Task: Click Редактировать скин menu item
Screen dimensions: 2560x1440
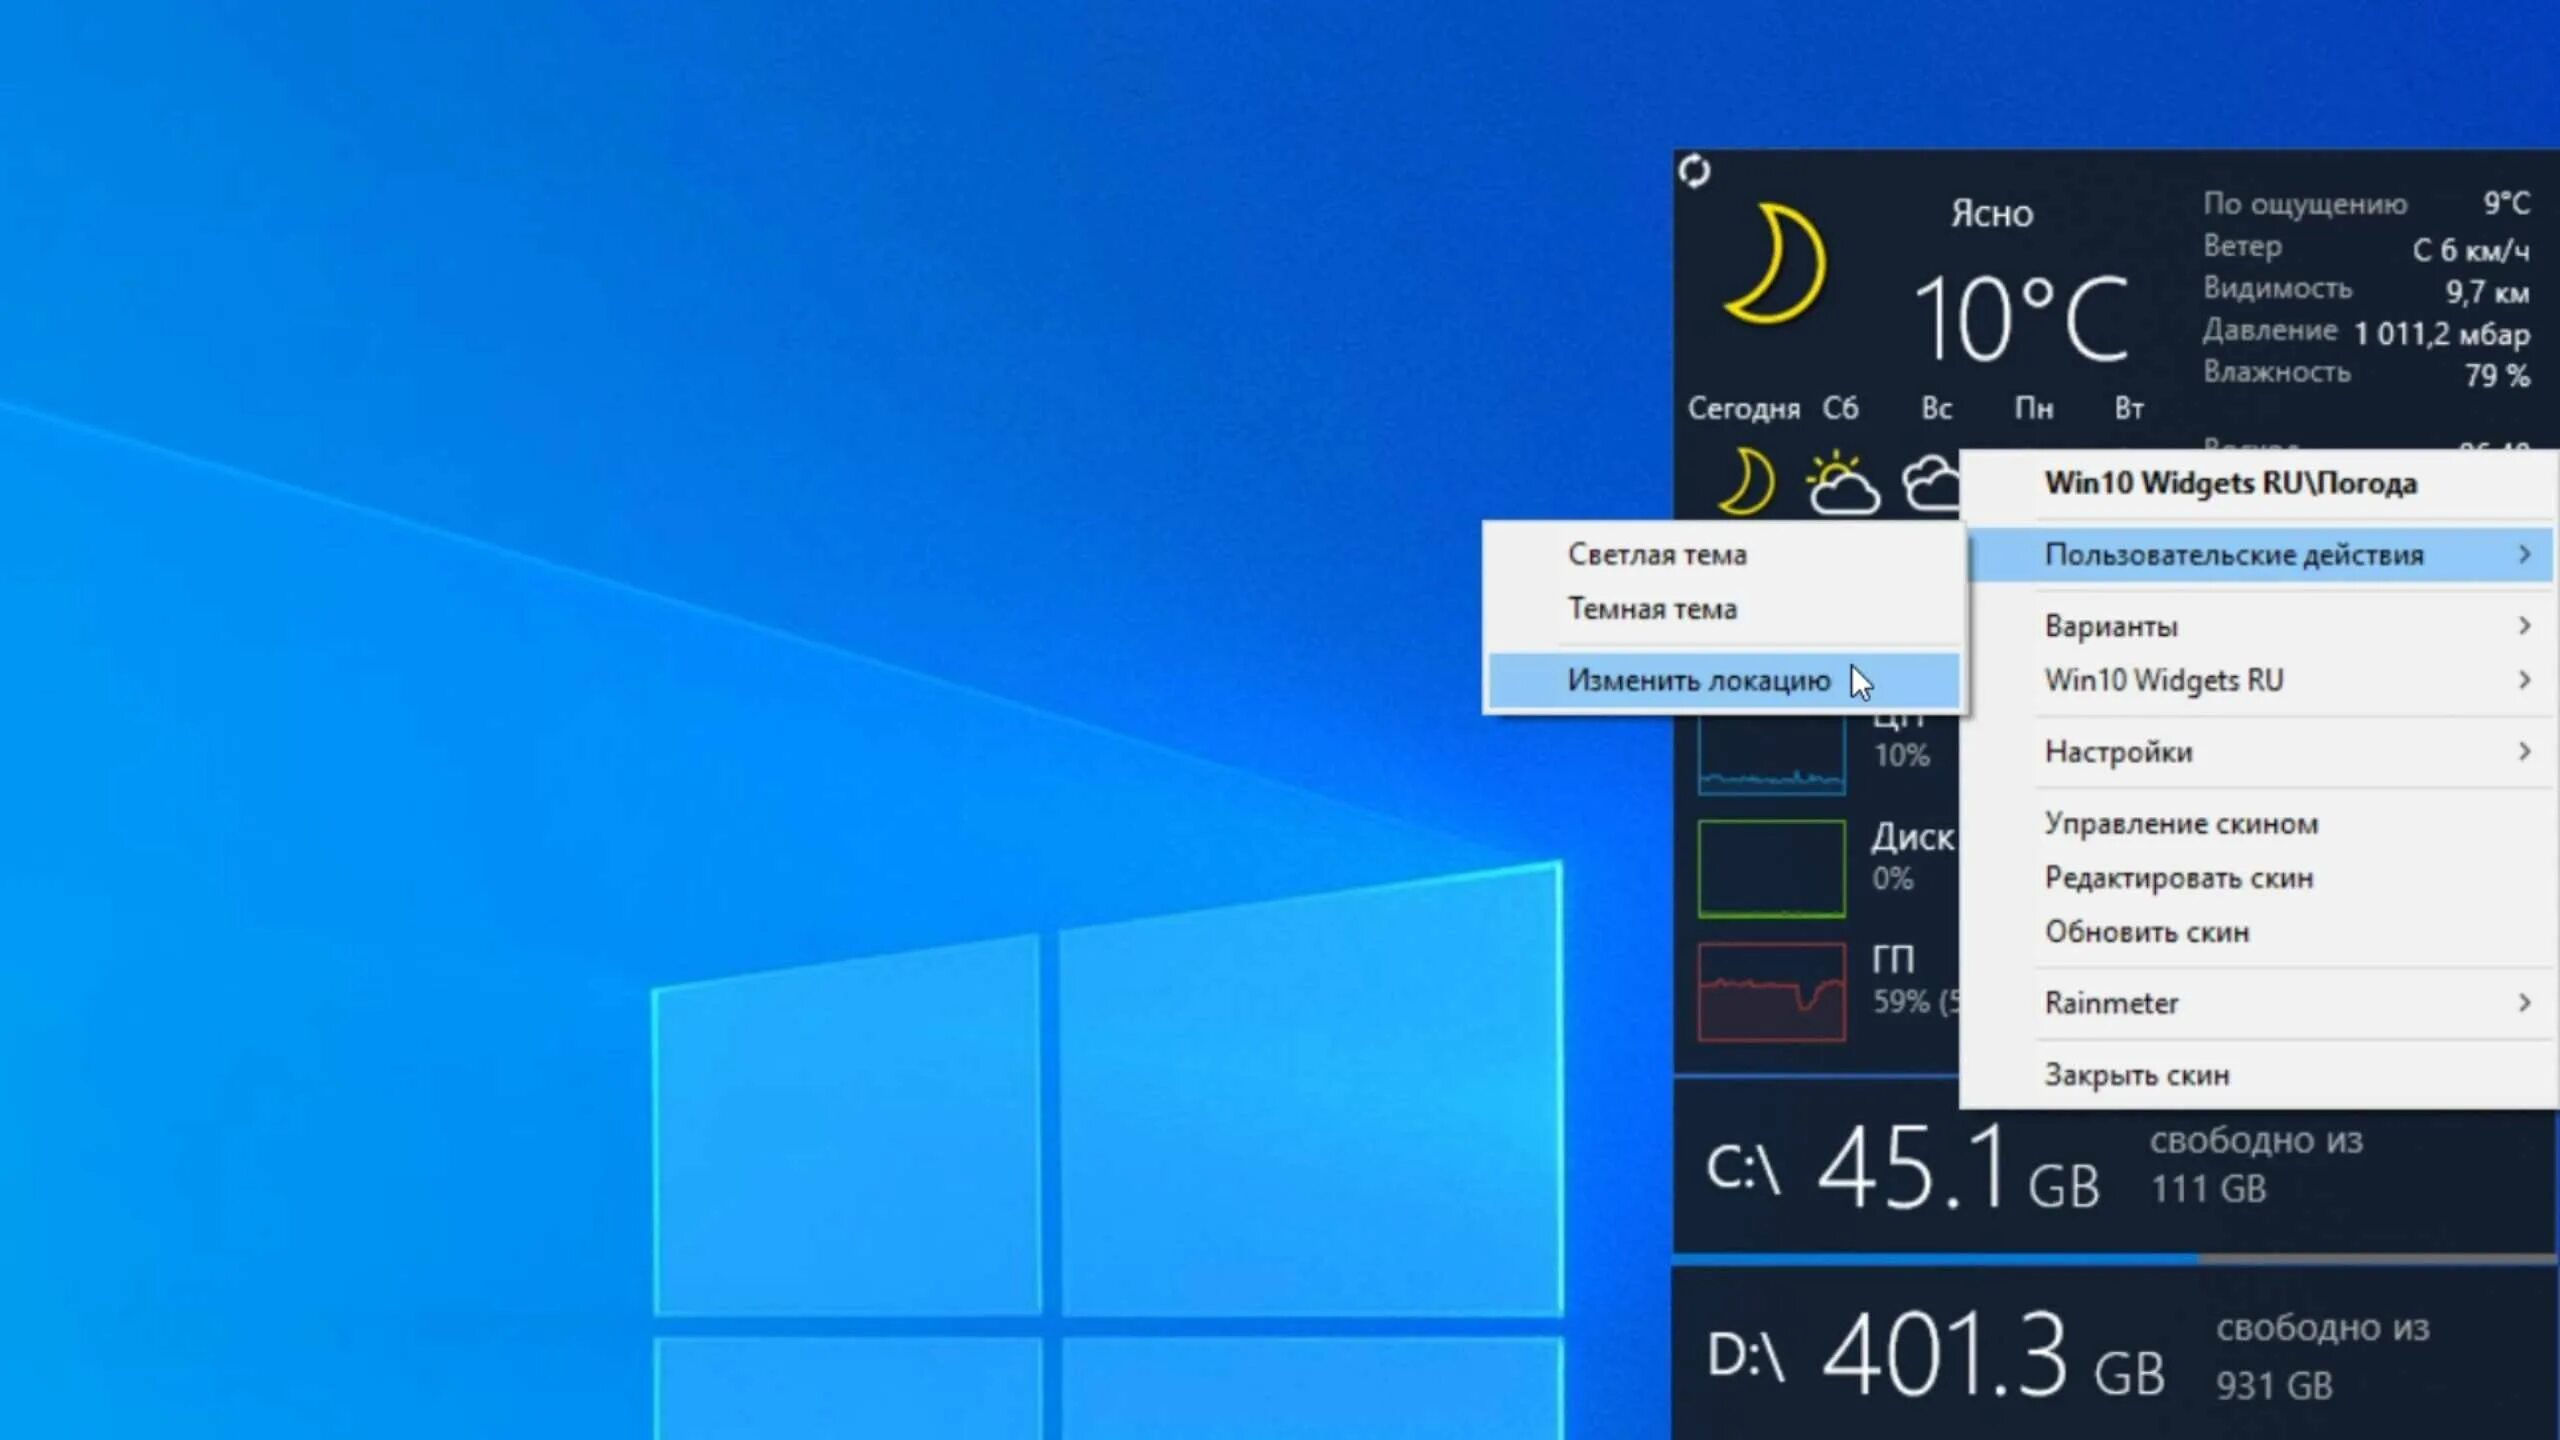Action: (x=2179, y=878)
